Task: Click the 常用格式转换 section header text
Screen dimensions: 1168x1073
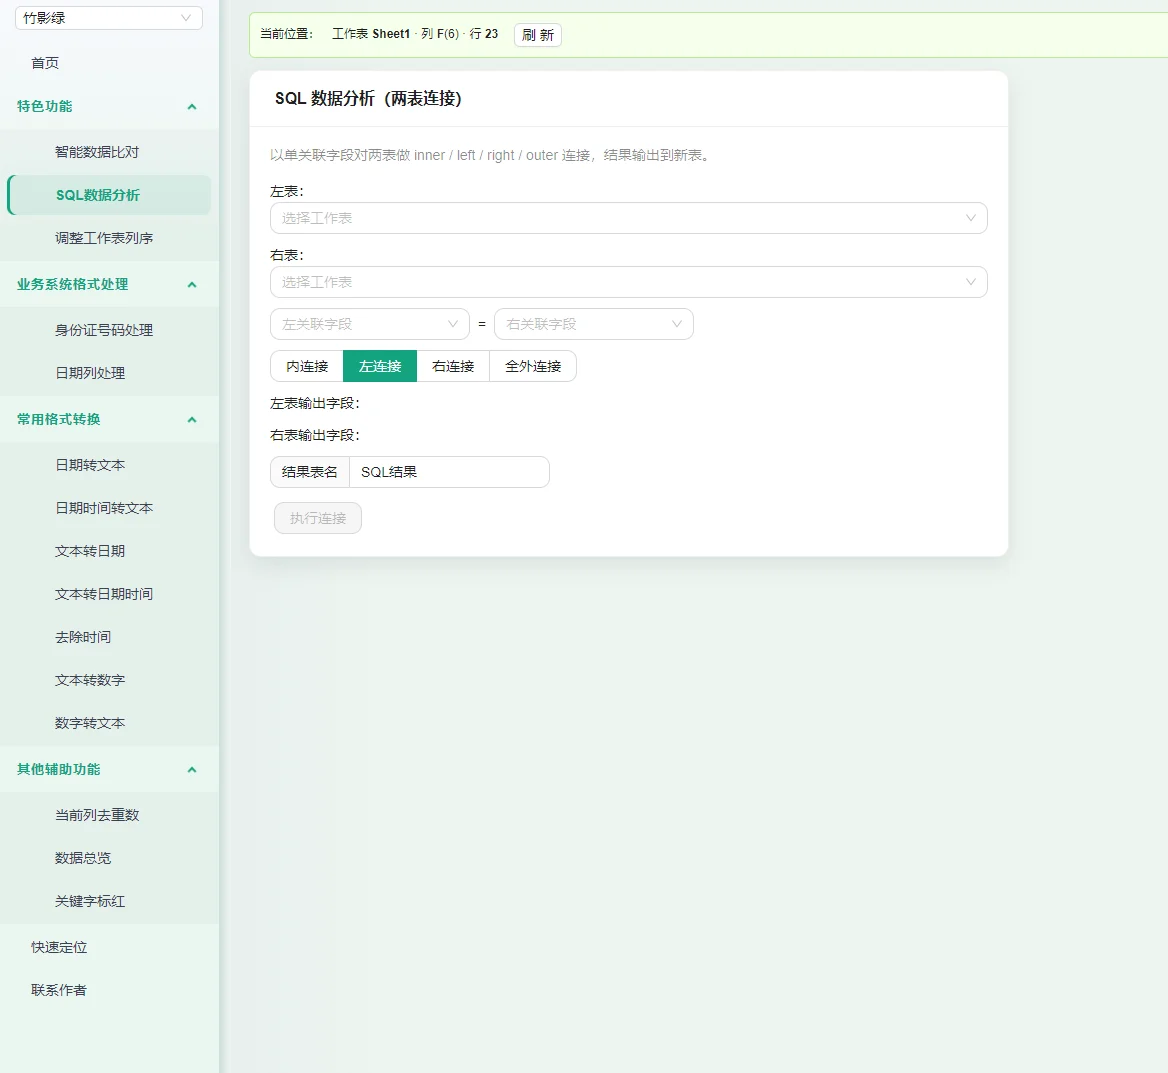Action: tap(58, 420)
